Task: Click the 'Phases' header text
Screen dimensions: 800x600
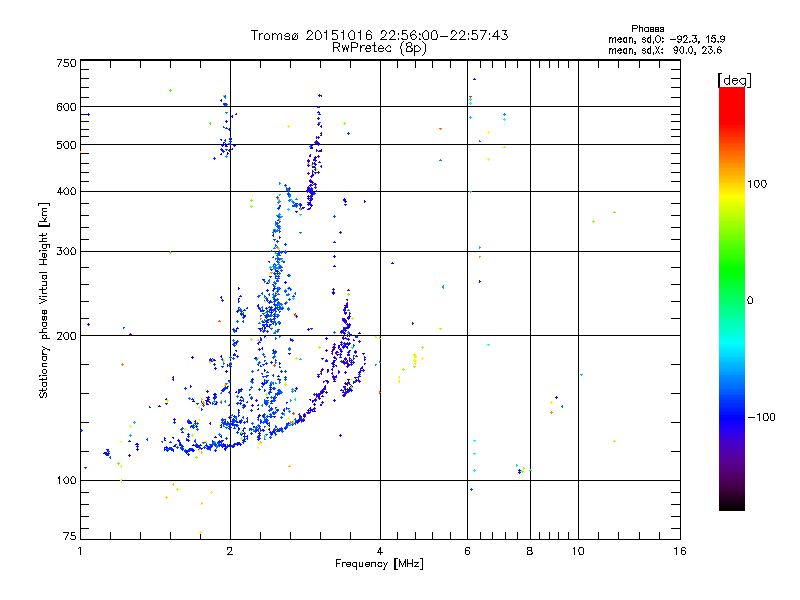Action: tap(647, 29)
